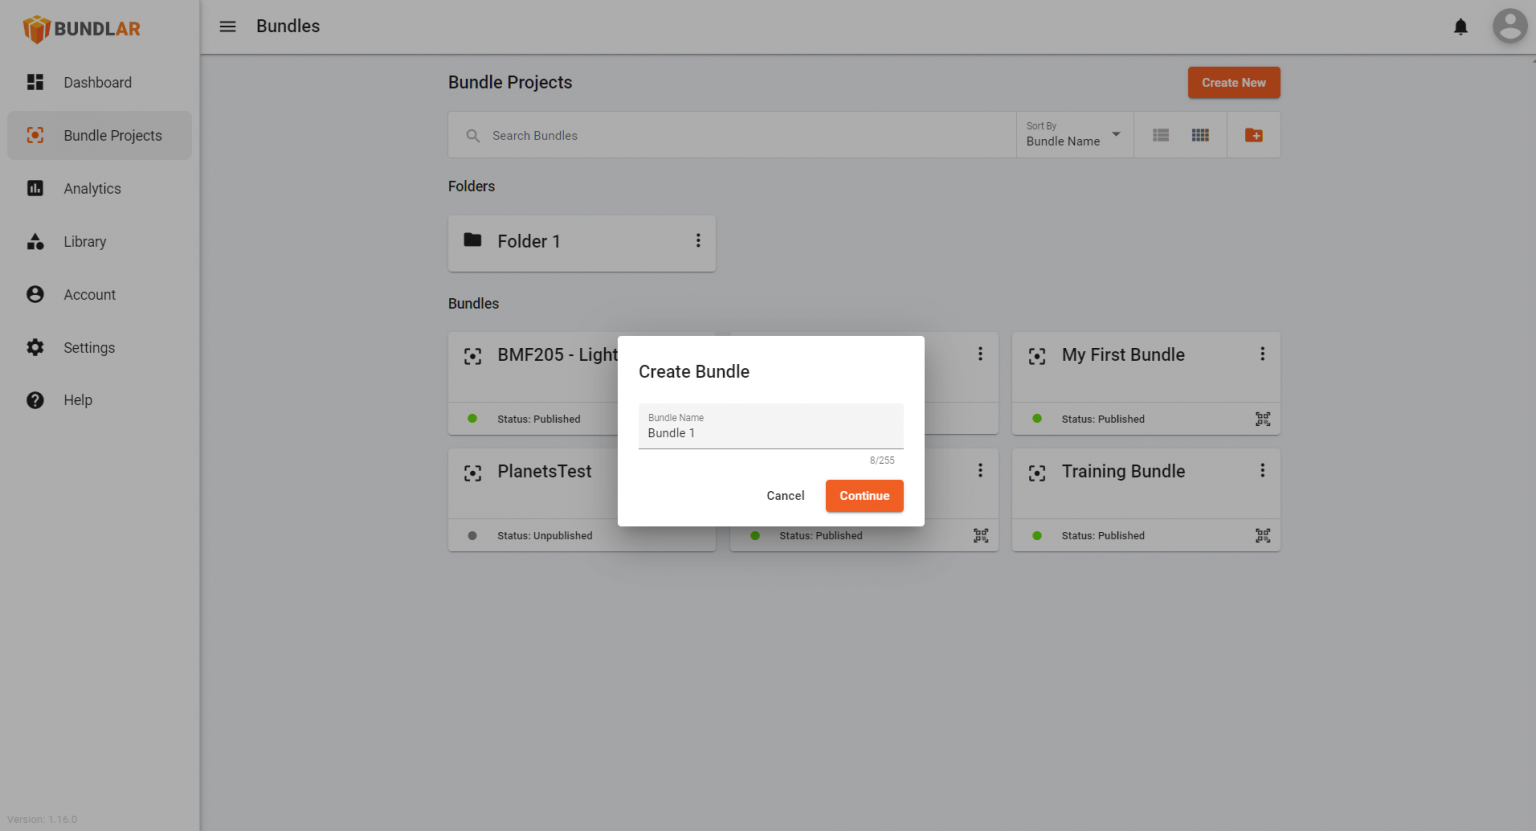
Task: Open Library in sidebar
Action: pyautogui.click(x=99, y=242)
